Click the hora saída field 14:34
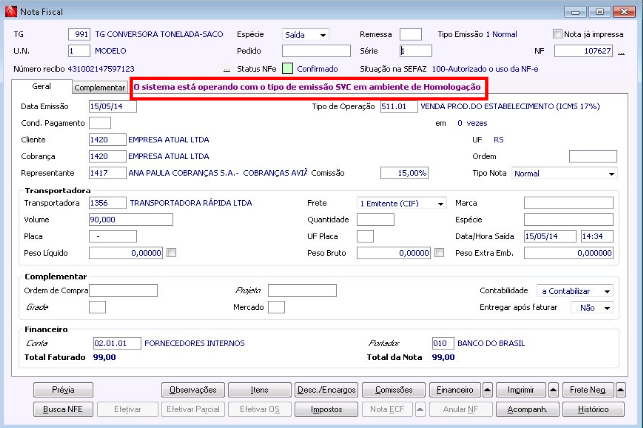This screenshot has width=643, height=428. [x=597, y=236]
